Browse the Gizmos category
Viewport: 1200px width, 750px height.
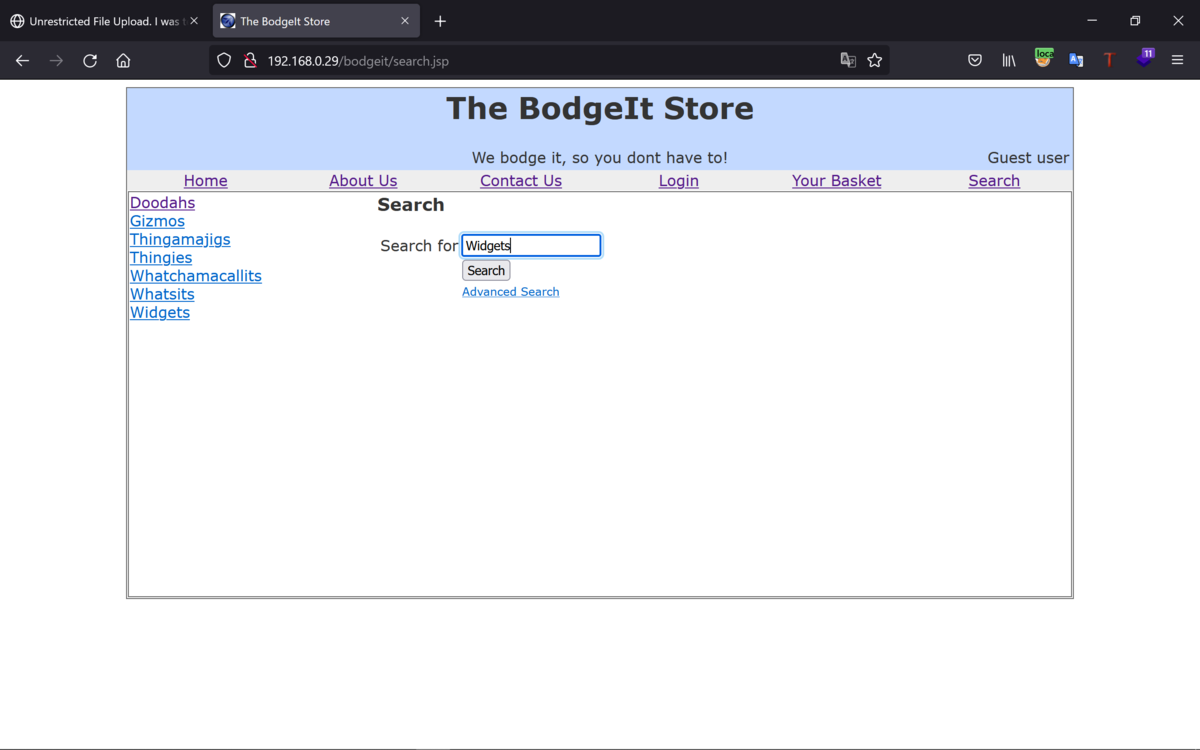click(157, 221)
